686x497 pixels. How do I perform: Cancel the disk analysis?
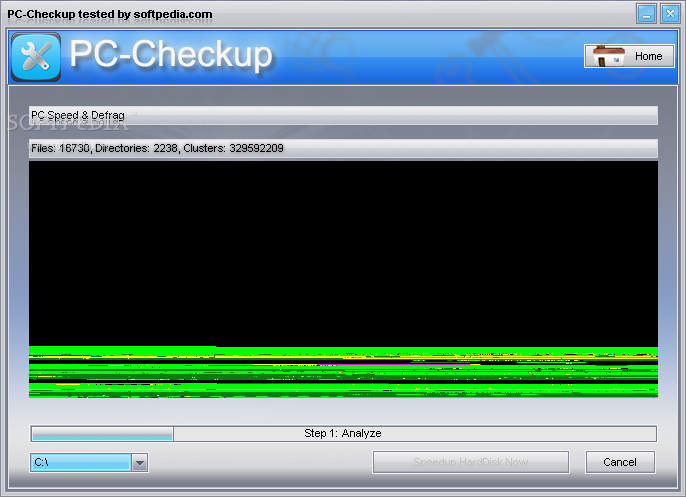[620, 462]
